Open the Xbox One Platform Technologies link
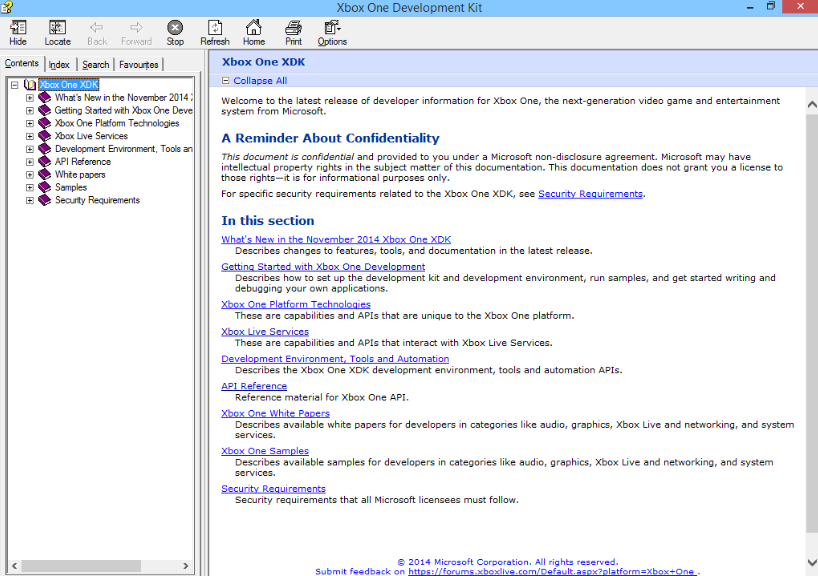Screen dimensions: 818x576 pyautogui.click(x=295, y=304)
